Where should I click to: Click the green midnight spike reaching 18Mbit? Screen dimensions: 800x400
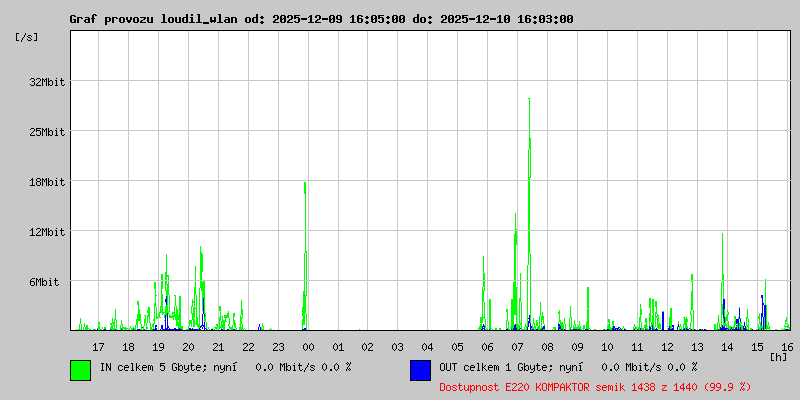coord(305,255)
